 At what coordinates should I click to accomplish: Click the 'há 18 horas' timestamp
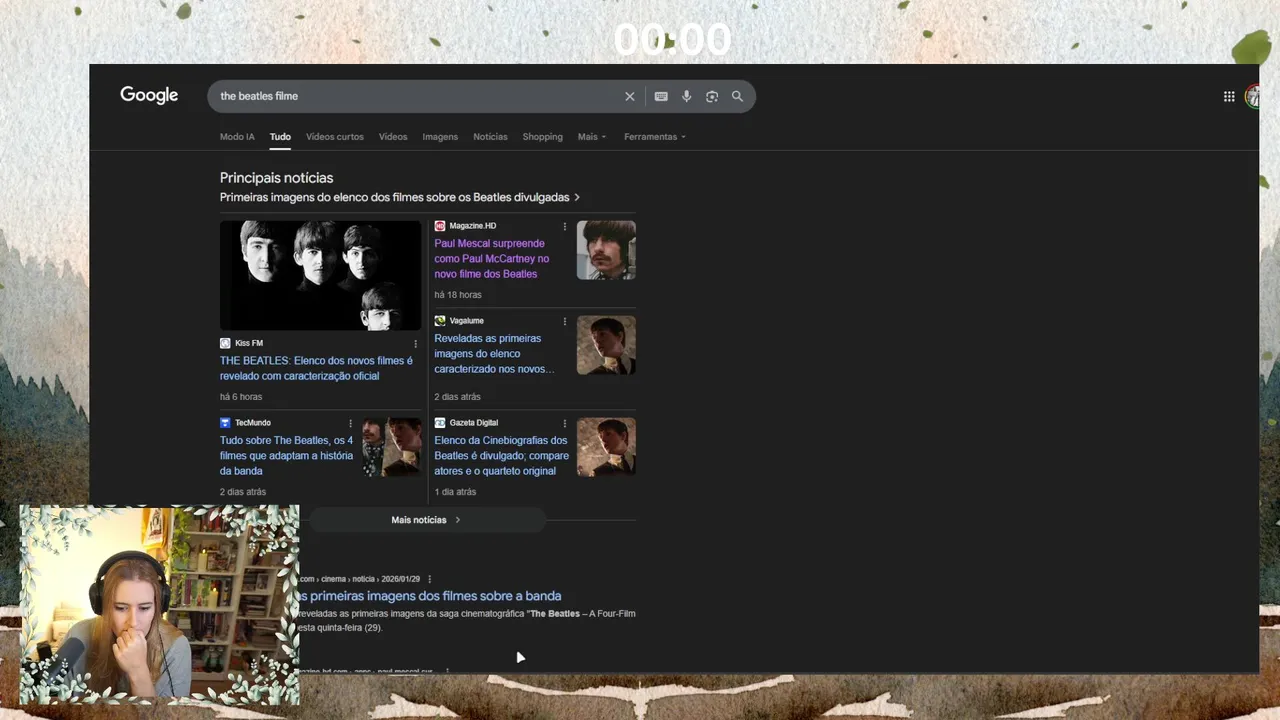458,295
